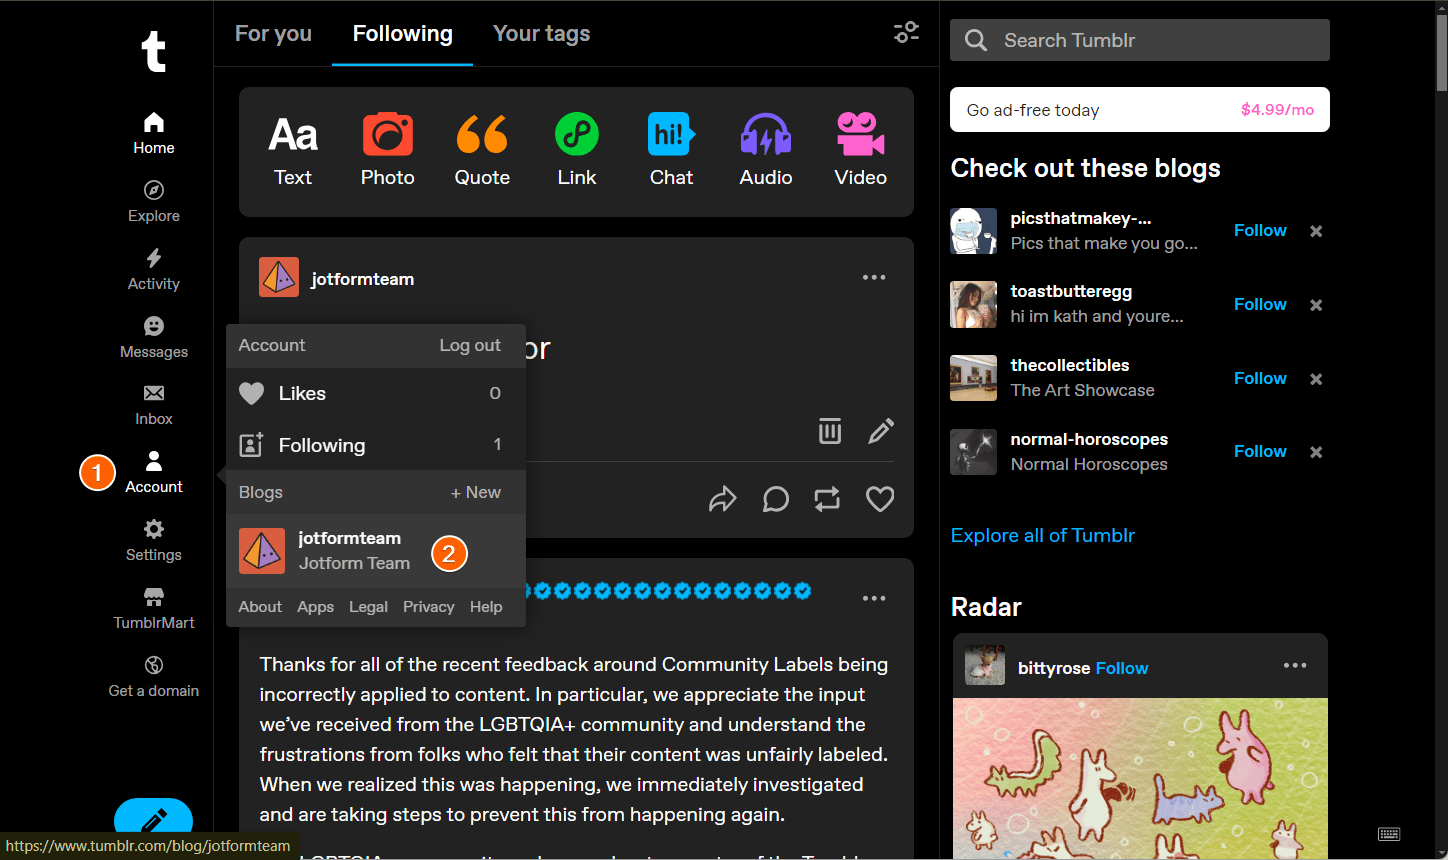Screen dimensions: 1448x860
Task: Open bittyrose Radar post options
Action: point(1295,666)
